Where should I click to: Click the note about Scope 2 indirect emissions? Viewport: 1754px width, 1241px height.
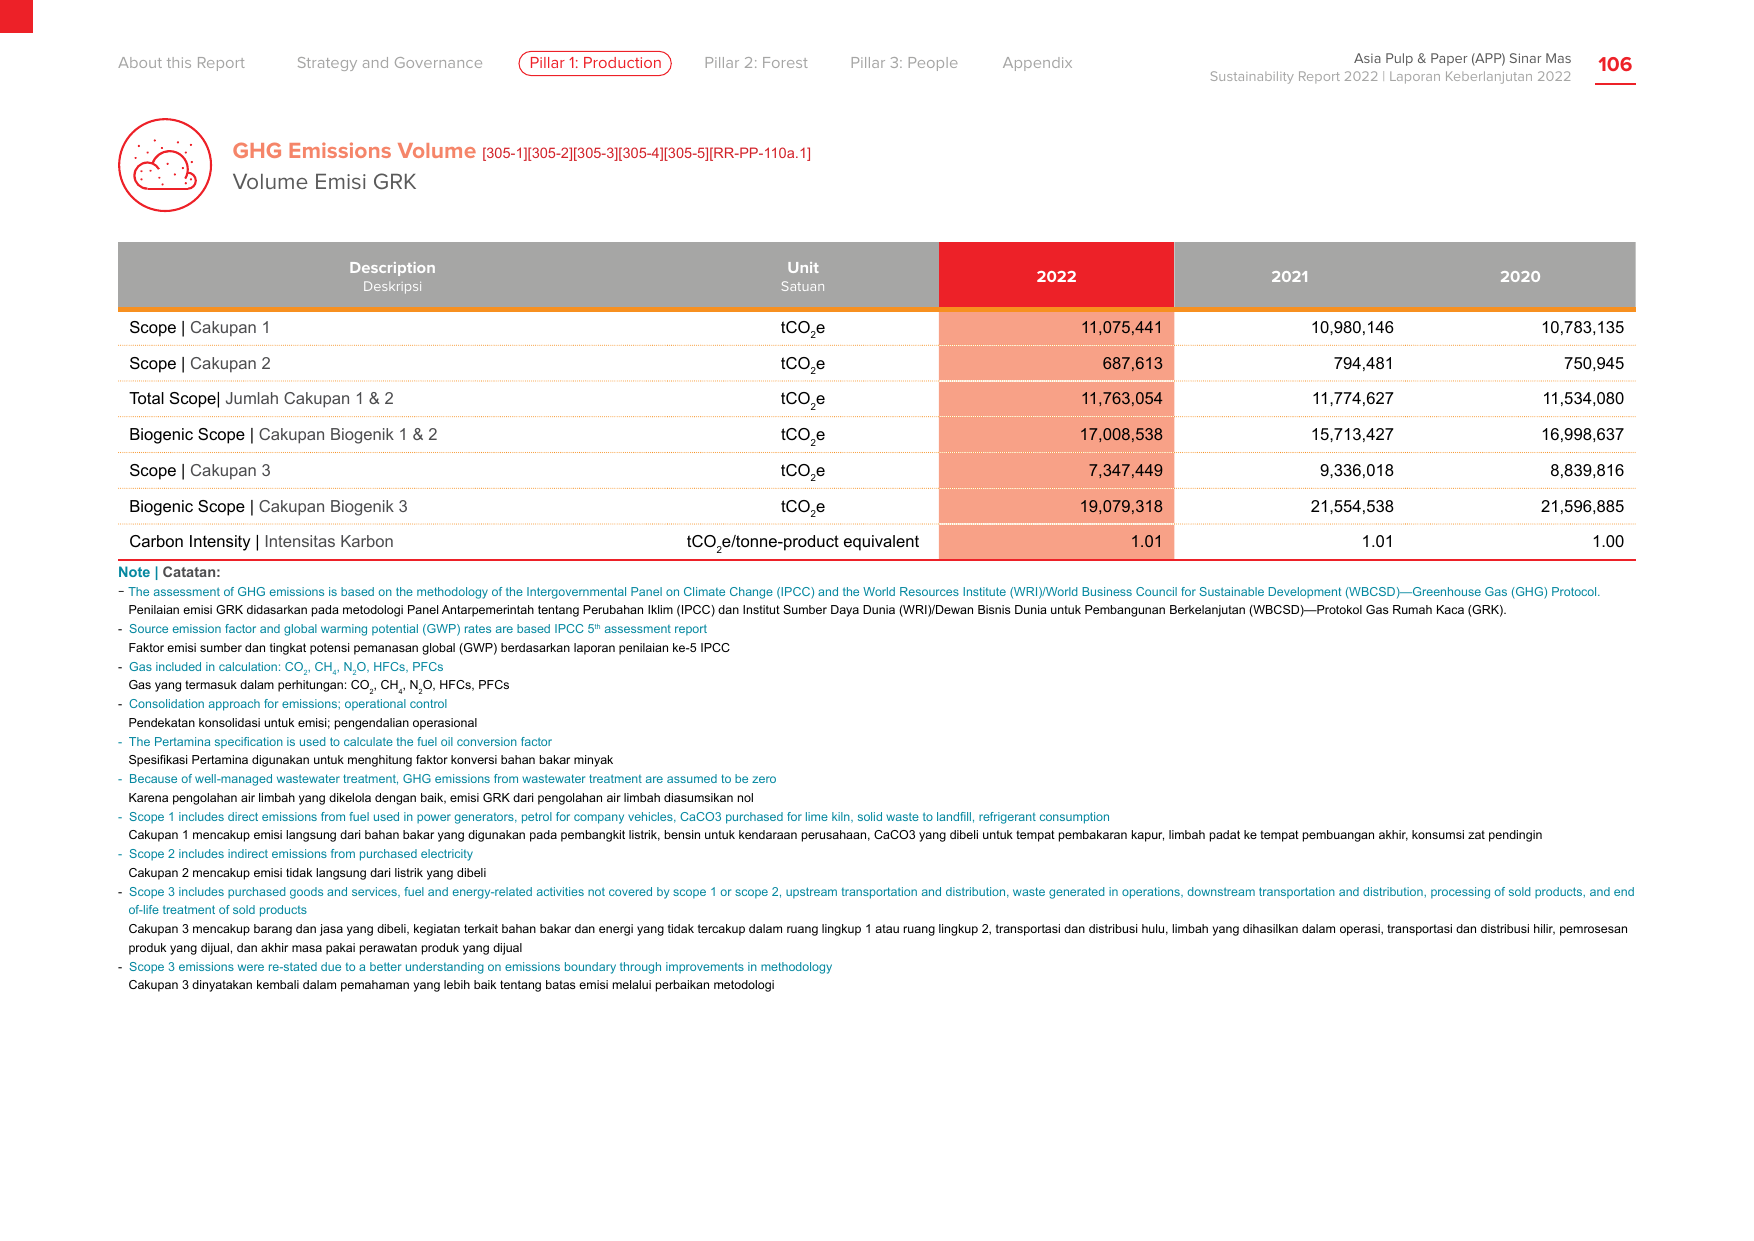[x=300, y=855]
